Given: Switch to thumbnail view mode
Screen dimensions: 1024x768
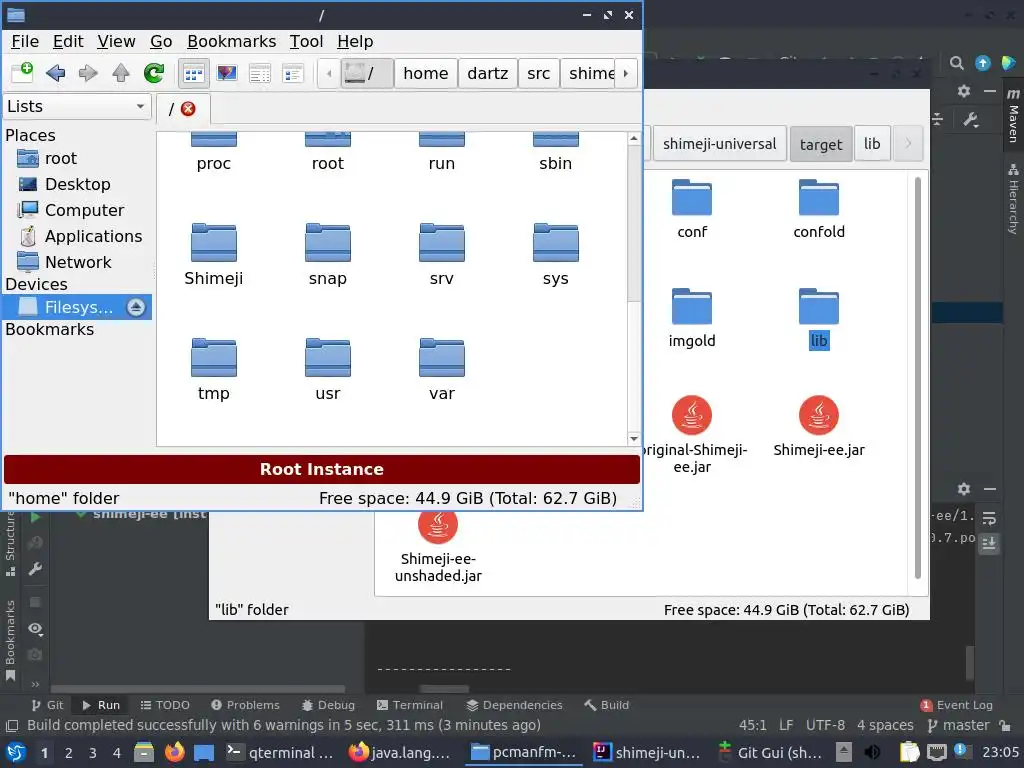Looking at the screenshot, I should coord(227,73).
